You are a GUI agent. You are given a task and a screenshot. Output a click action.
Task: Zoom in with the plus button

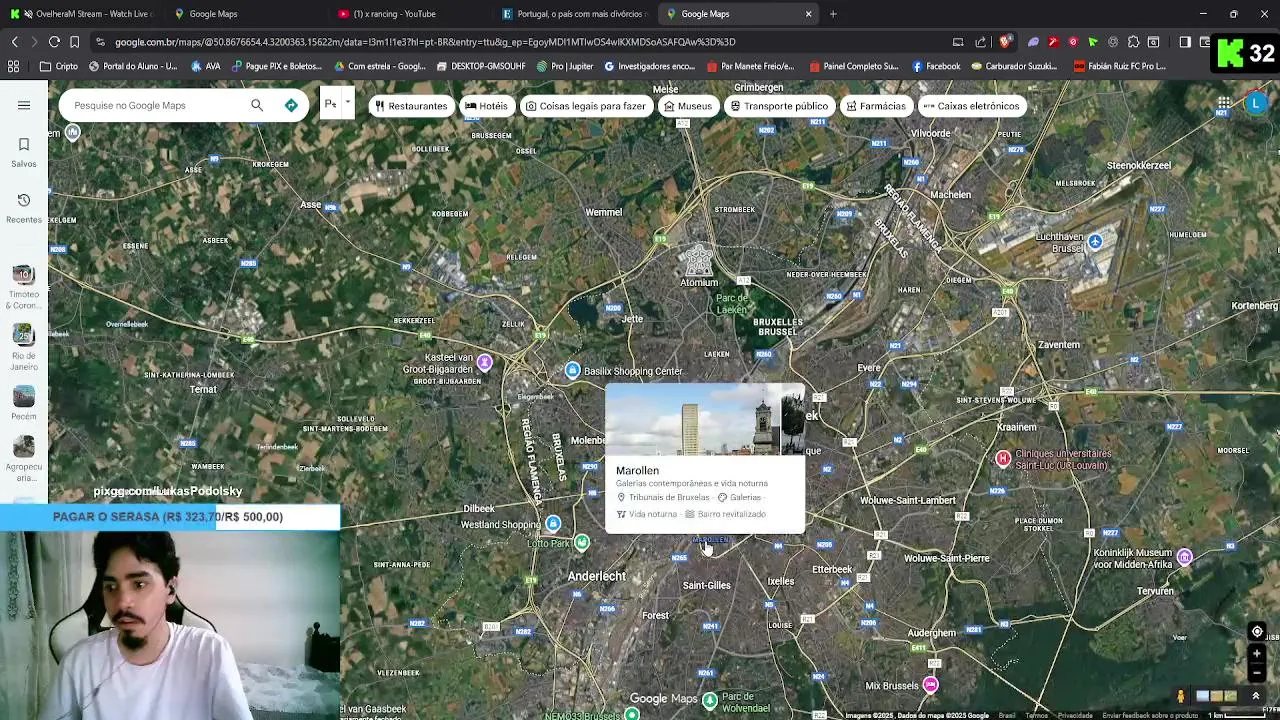tap(1257, 654)
